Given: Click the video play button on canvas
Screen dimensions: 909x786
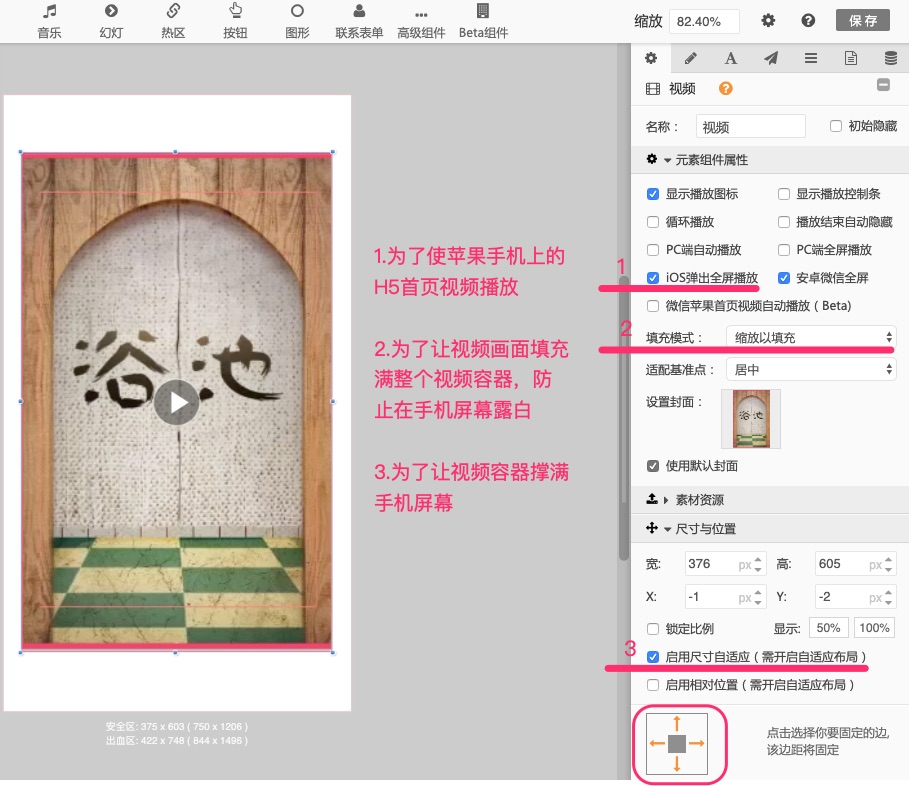Looking at the screenshot, I should (177, 402).
